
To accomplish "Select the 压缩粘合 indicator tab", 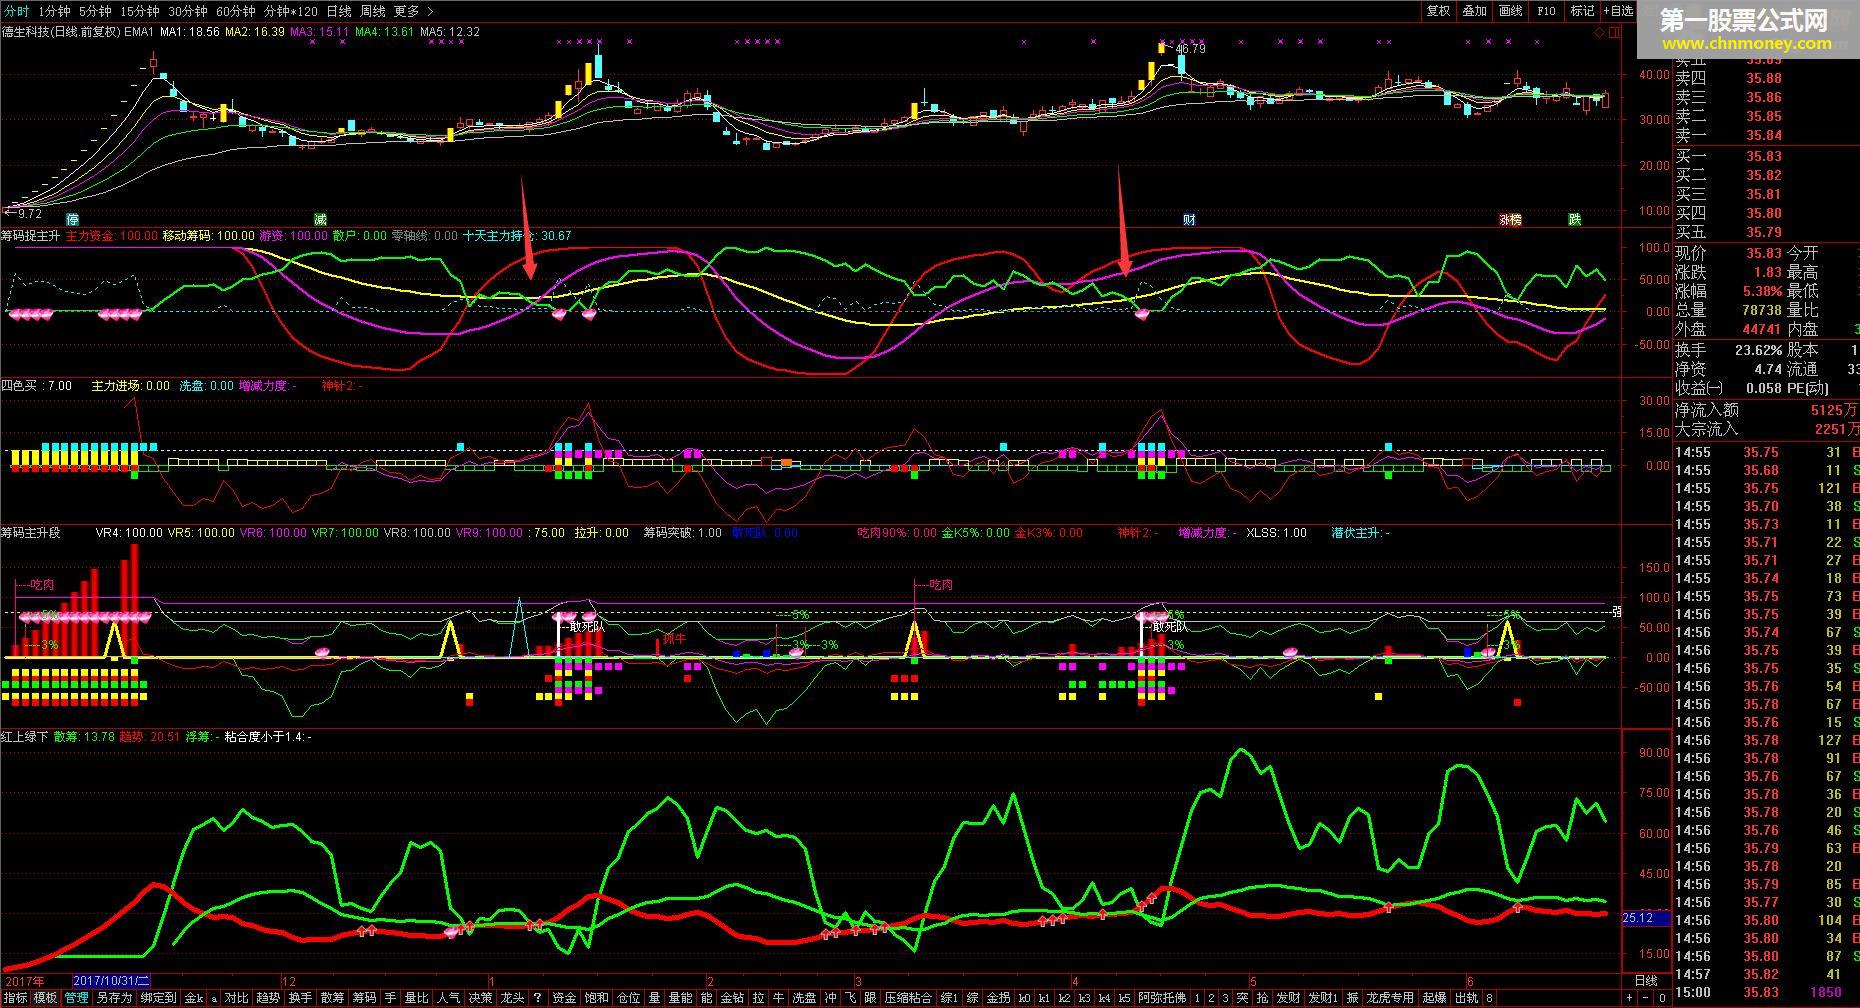I will pyautogui.click(x=908, y=998).
